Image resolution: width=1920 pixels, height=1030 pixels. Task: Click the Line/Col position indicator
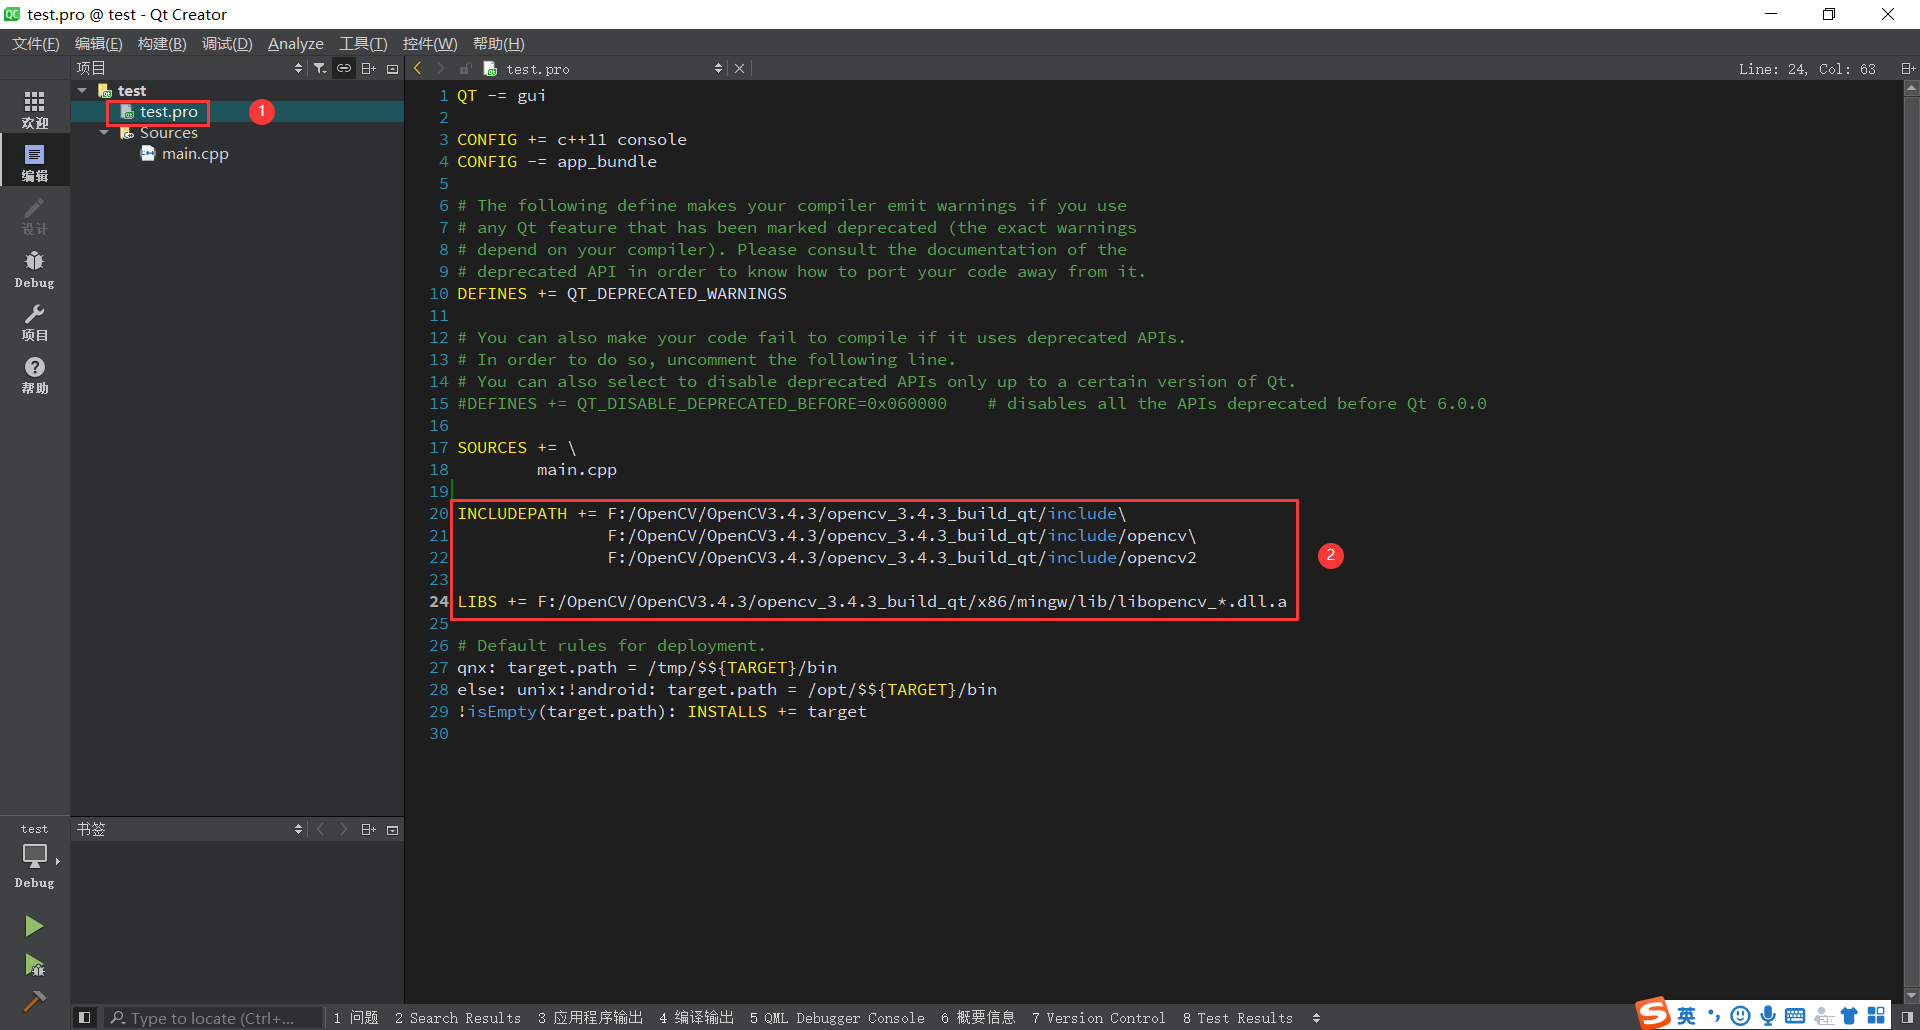[1807, 68]
